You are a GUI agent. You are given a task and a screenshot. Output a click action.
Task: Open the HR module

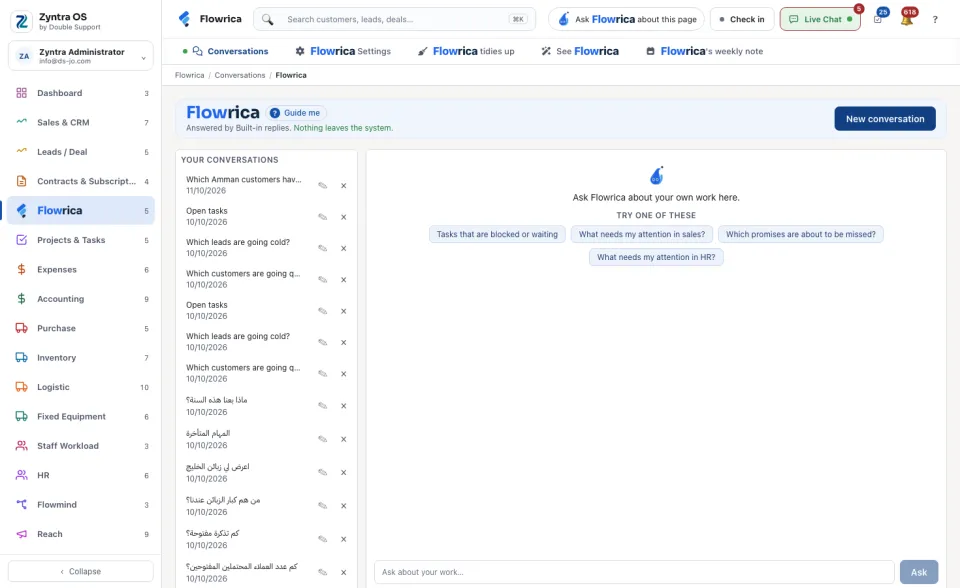point(81,475)
